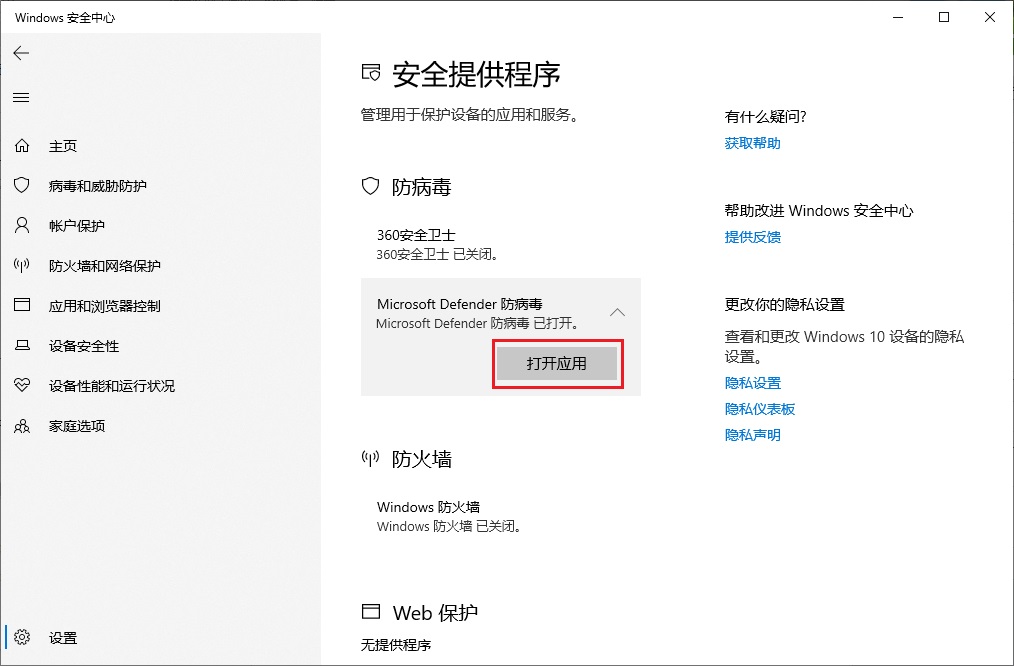Screen dimensions: 1014x666
Task: Open 设备性能和运行状况 page
Action: click(x=160, y=386)
